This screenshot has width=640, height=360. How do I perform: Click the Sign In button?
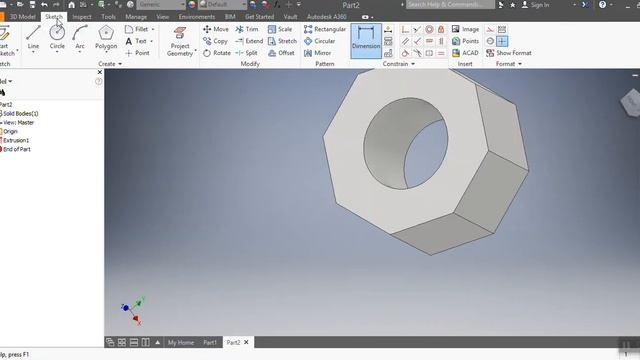[536, 5]
